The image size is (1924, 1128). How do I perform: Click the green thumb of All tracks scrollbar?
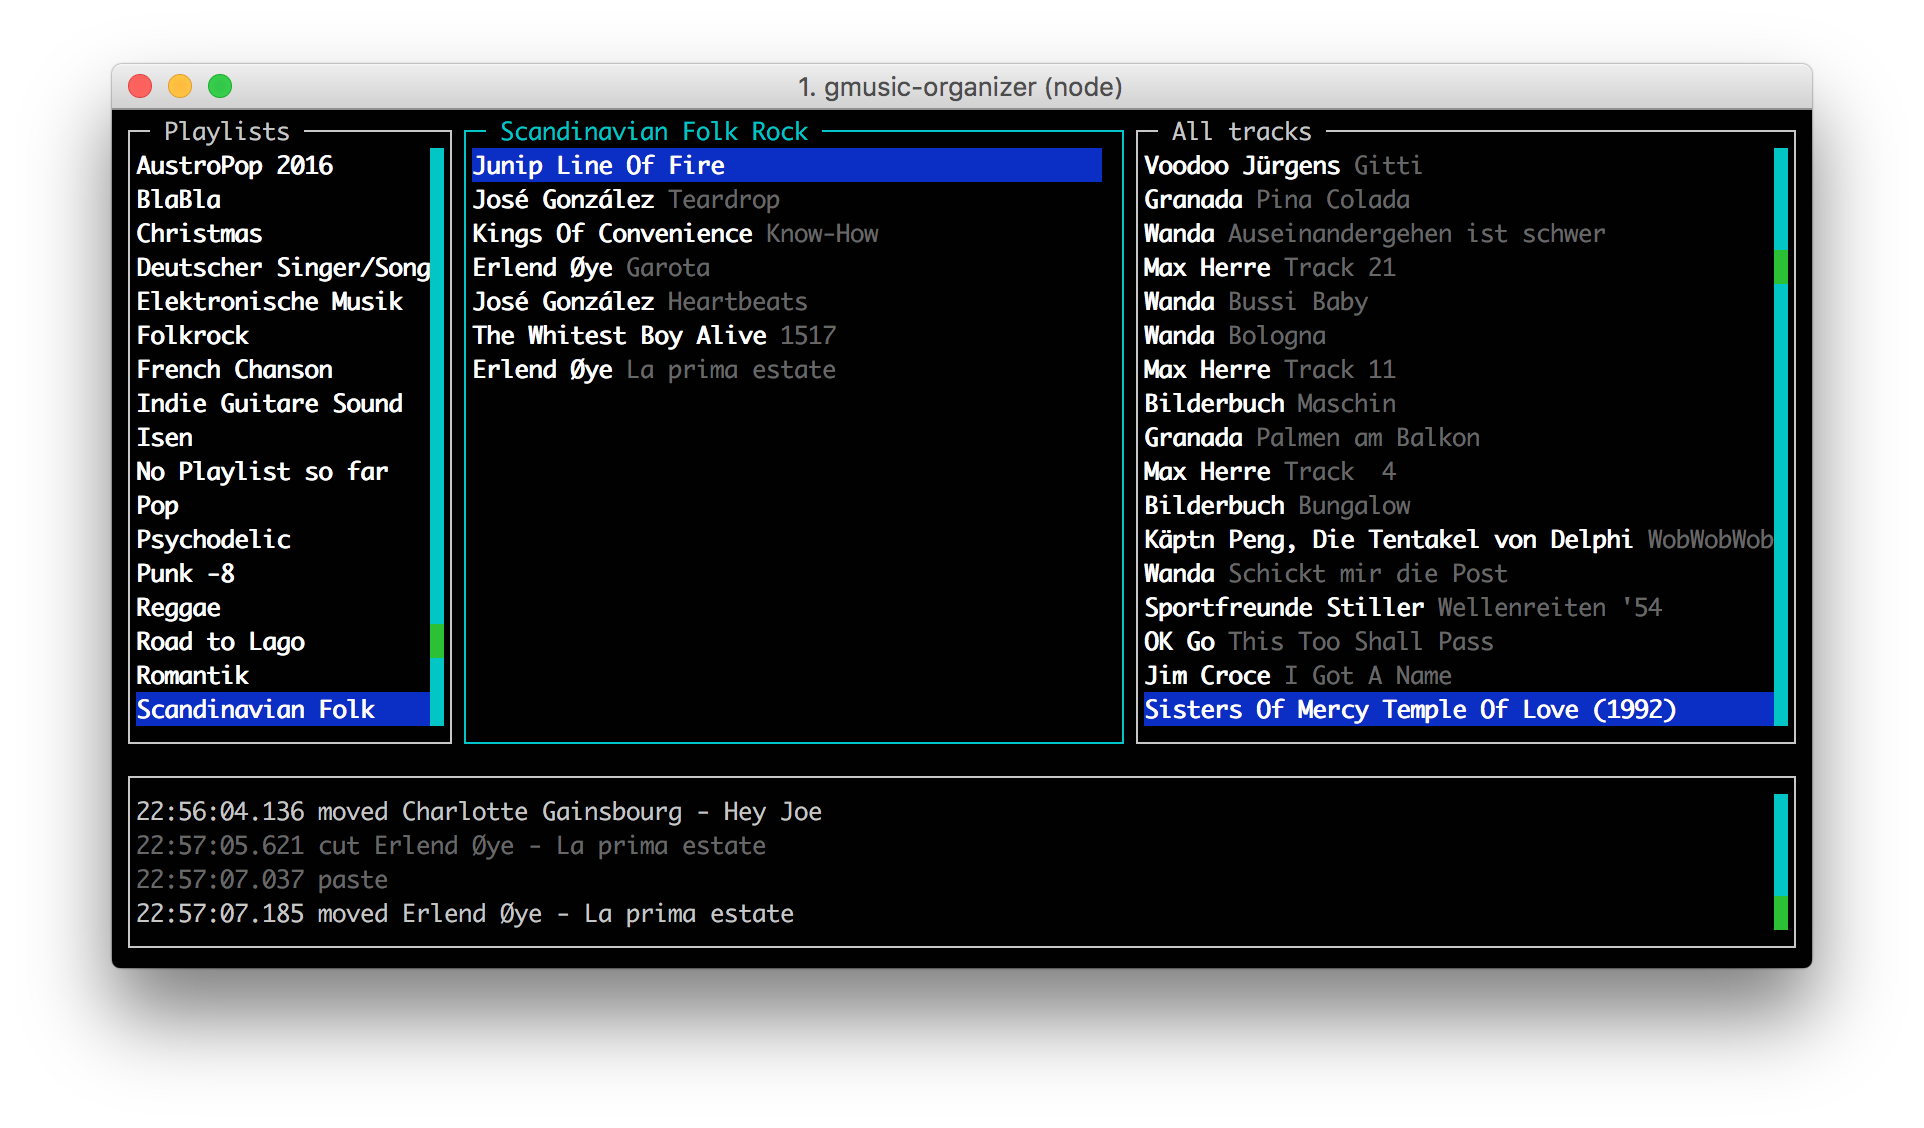tap(1781, 267)
